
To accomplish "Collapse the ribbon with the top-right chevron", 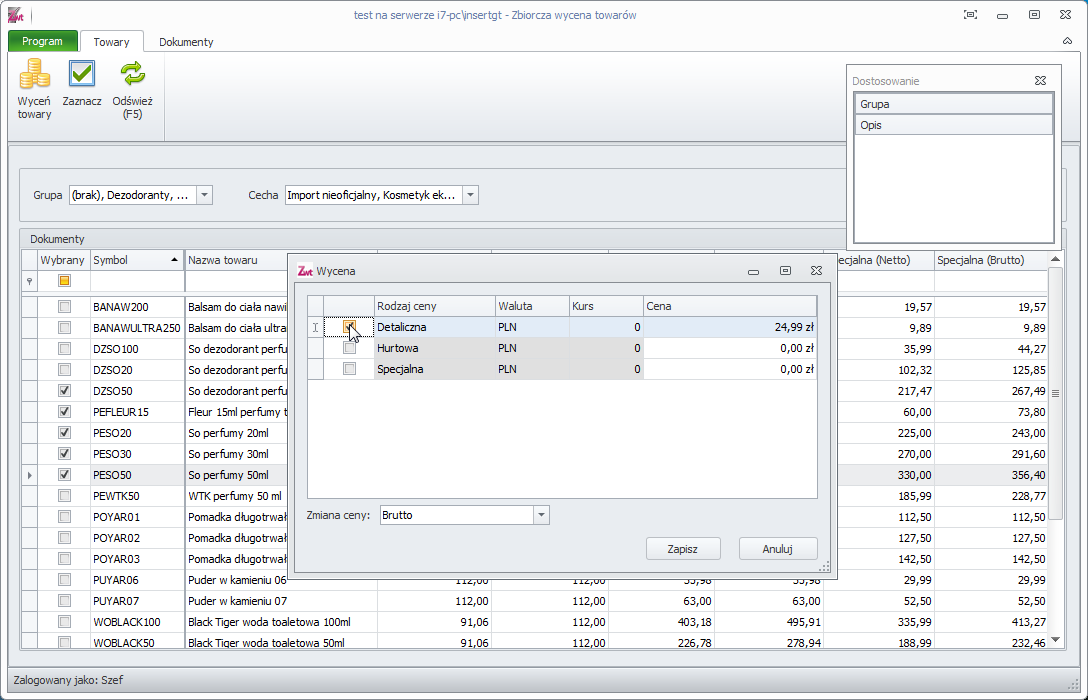I will 1067,42.
